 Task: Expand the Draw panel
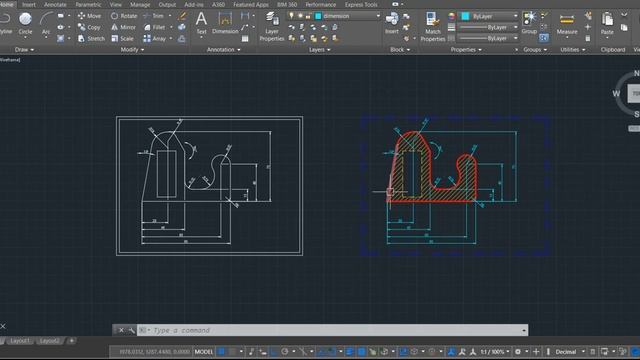24,49
